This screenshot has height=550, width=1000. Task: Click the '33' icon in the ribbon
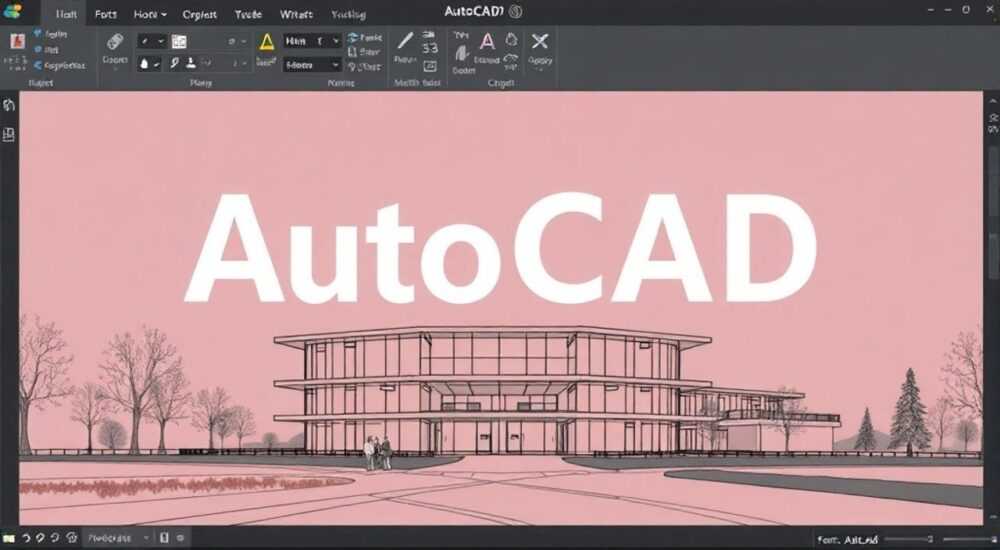click(x=430, y=48)
